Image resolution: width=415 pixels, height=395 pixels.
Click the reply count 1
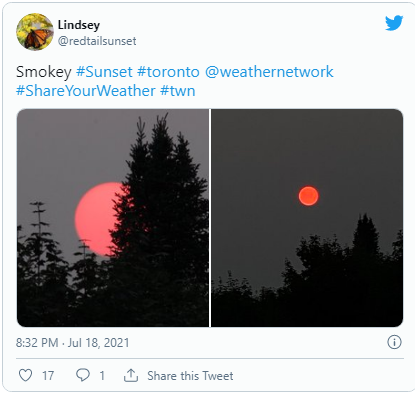pyautogui.click(x=102, y=376)
